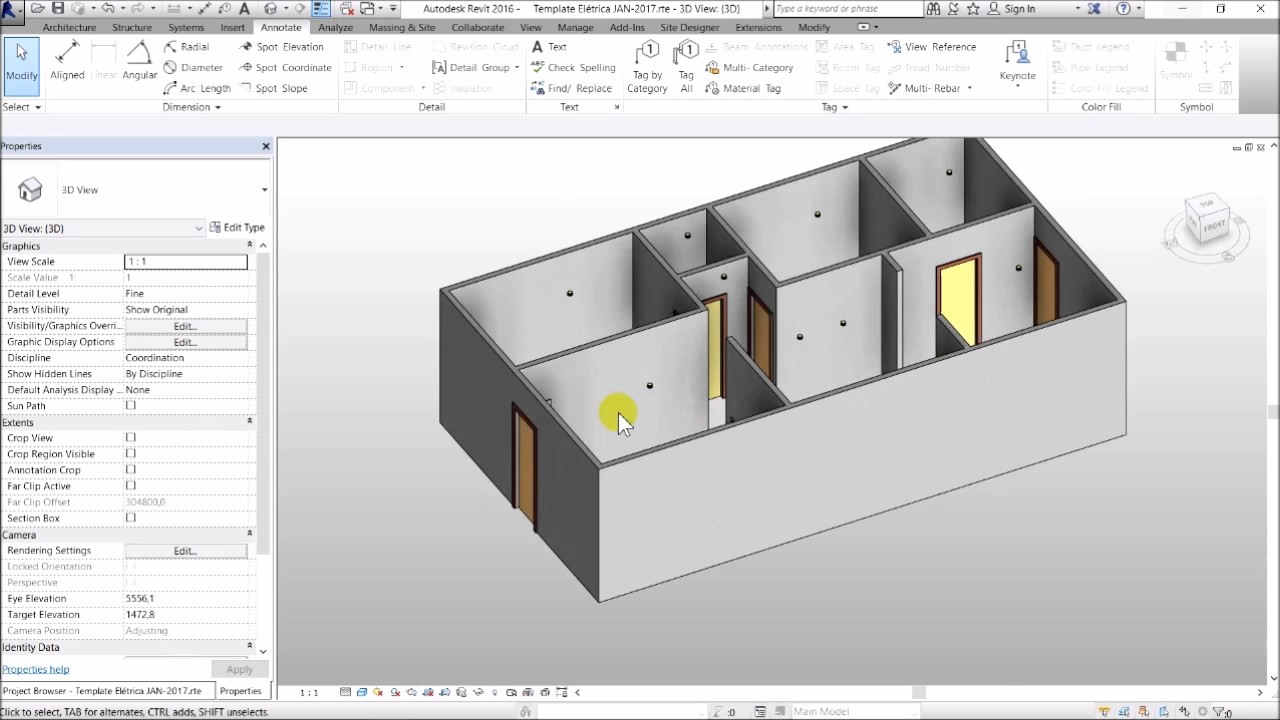Open the 3D View type selector dropdown
Viewport: 1280px width, 720px height.
pyautogui.click(x=264, y=190)
